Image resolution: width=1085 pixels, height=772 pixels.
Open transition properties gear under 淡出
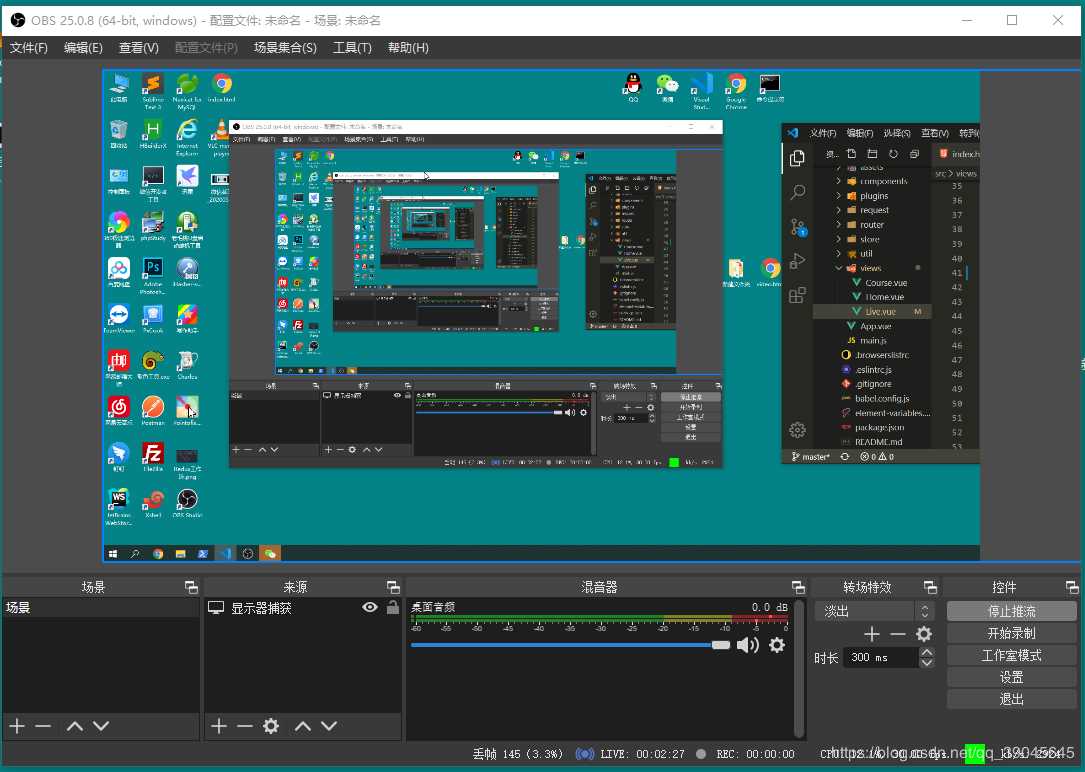tap(924, 634)
